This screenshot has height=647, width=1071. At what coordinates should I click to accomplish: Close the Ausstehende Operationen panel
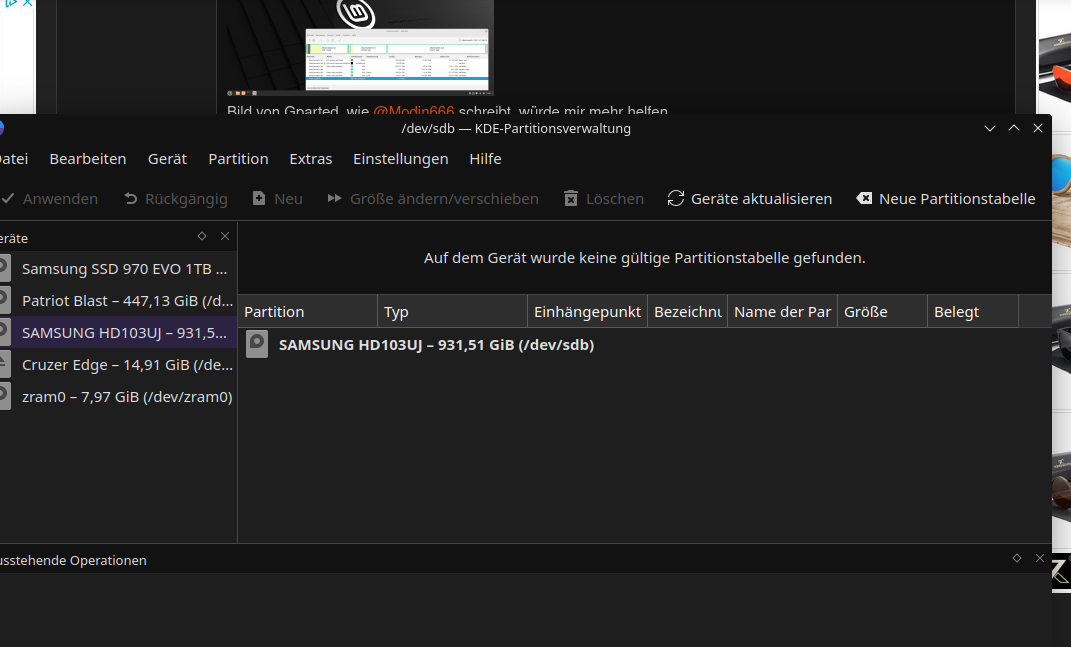1040,558
